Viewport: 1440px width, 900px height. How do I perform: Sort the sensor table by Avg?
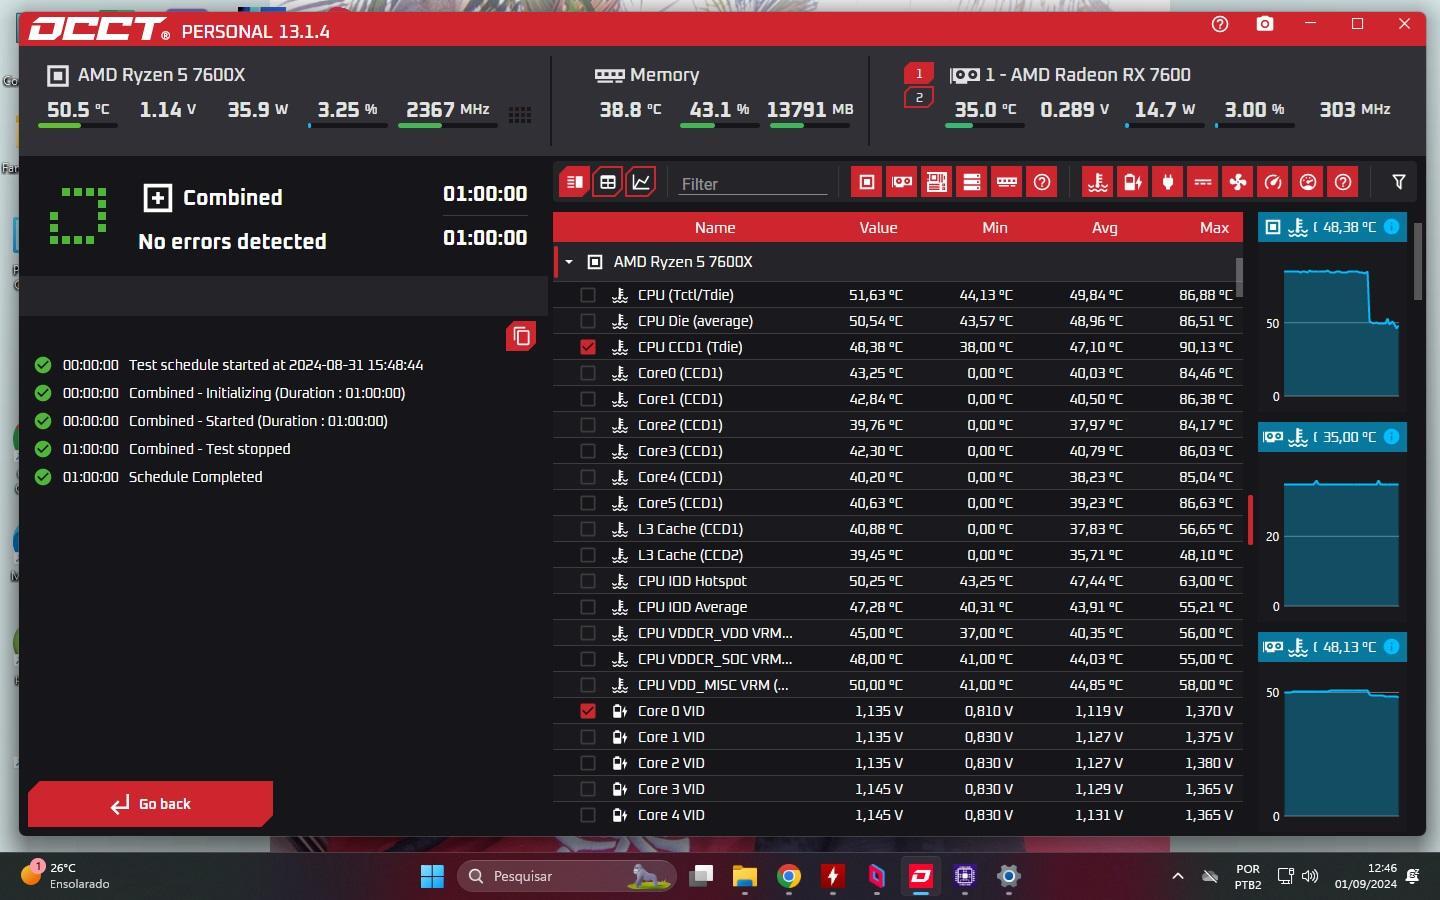pos(1105,228)
